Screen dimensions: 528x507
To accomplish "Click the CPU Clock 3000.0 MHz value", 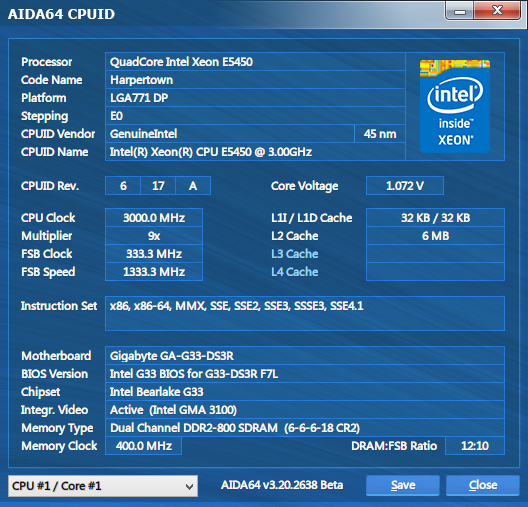I will point(154,218).
